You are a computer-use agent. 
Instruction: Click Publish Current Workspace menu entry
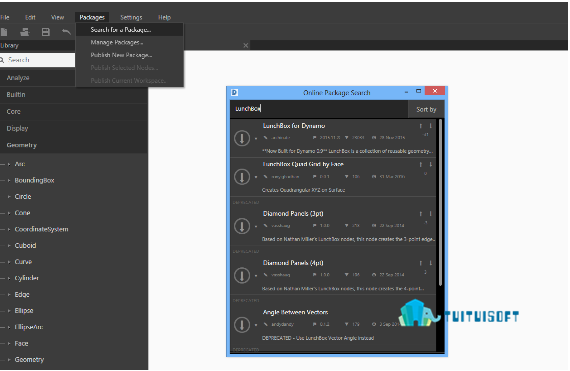tap(130, 81)
